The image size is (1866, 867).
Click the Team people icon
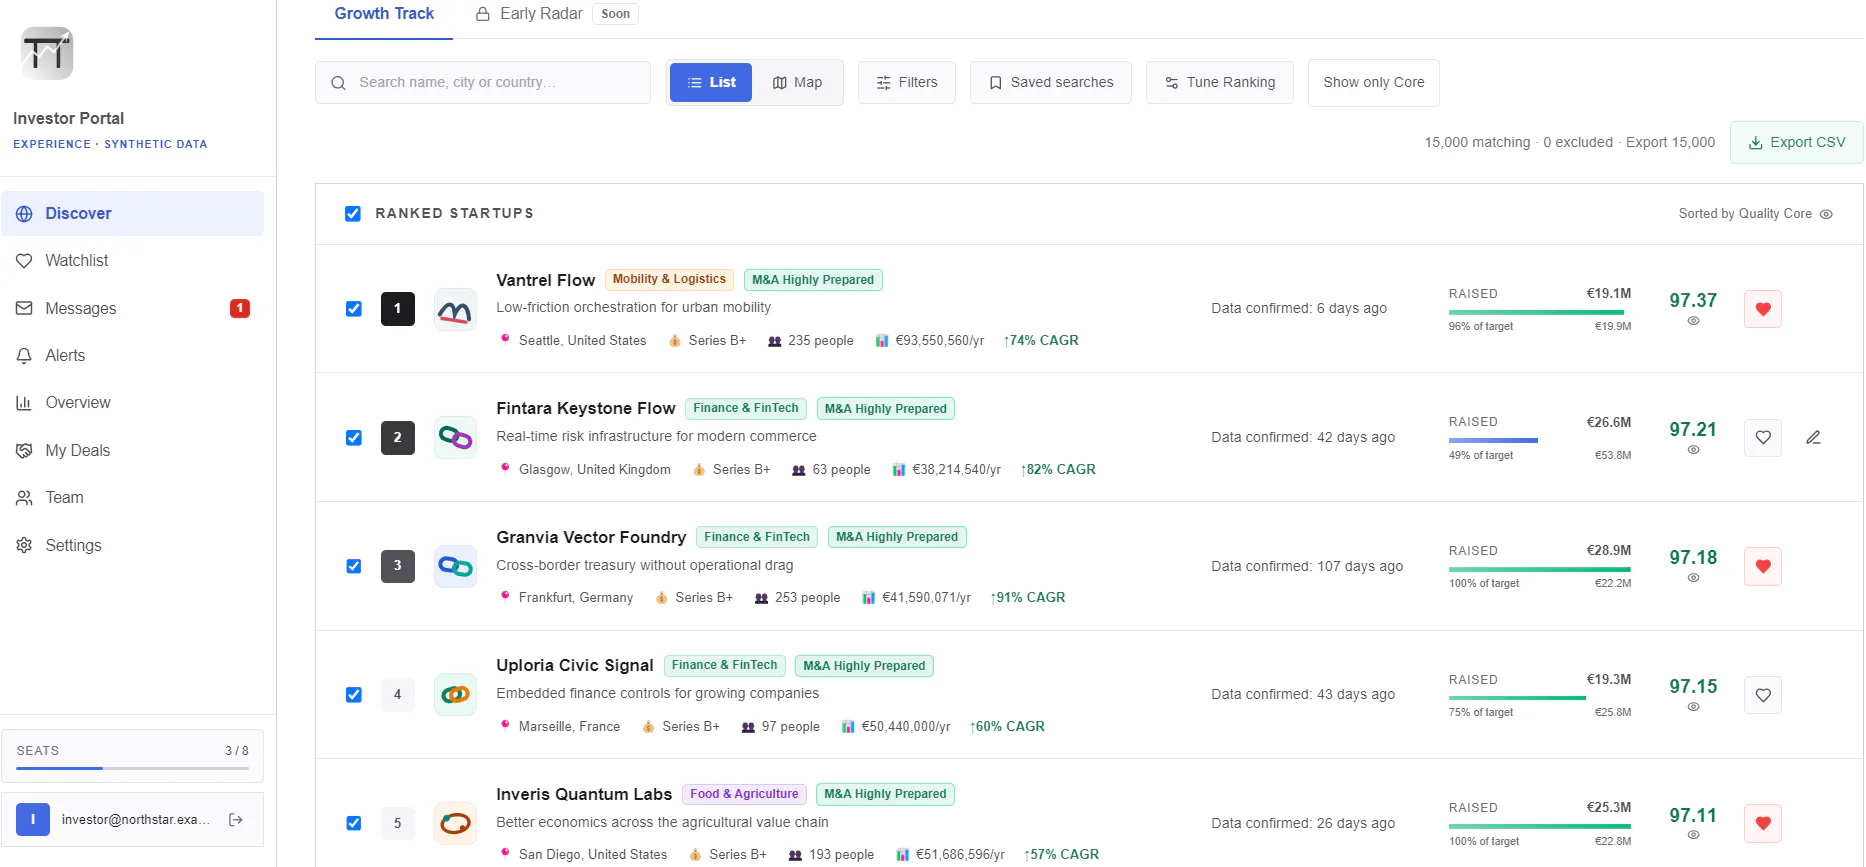tap(24, 497)
